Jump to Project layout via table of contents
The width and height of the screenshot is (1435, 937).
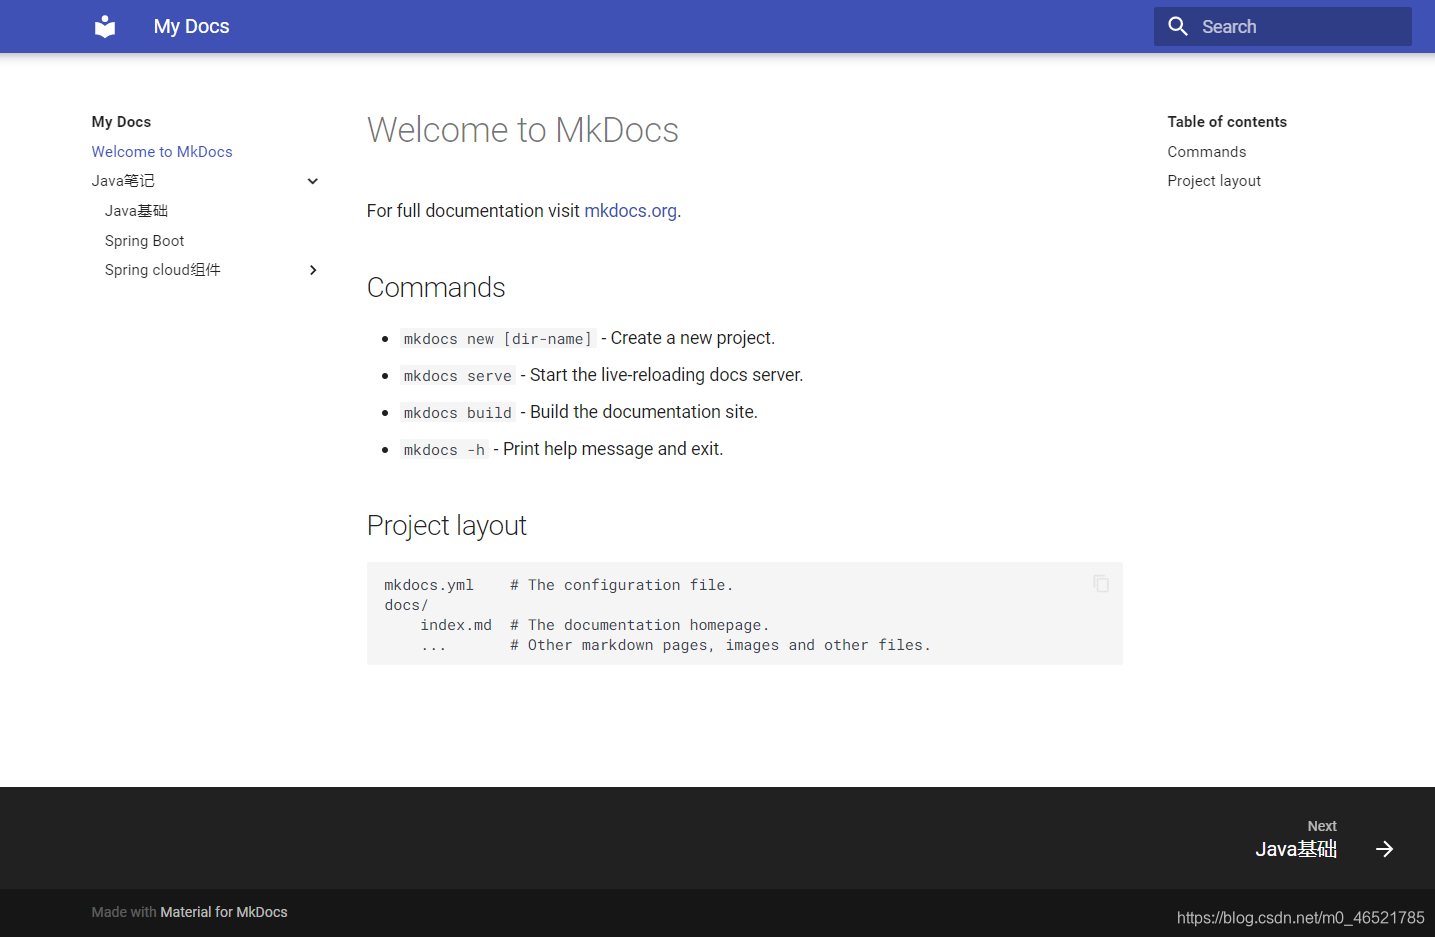(1214, 181)
